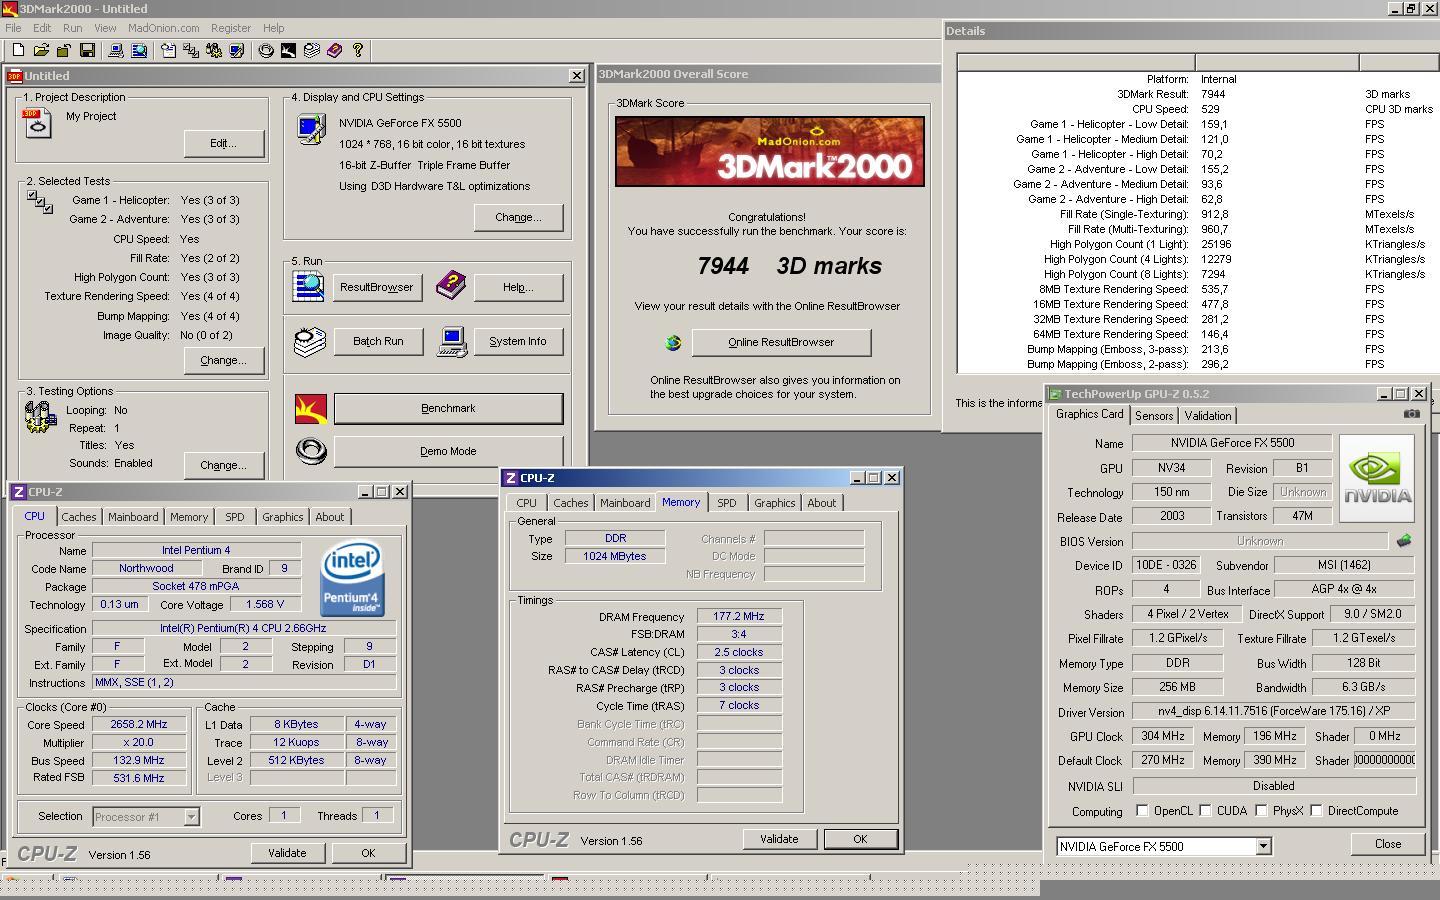Open the Run menu
Viewport: 1440px width, 900px height.
click(73, 28)
